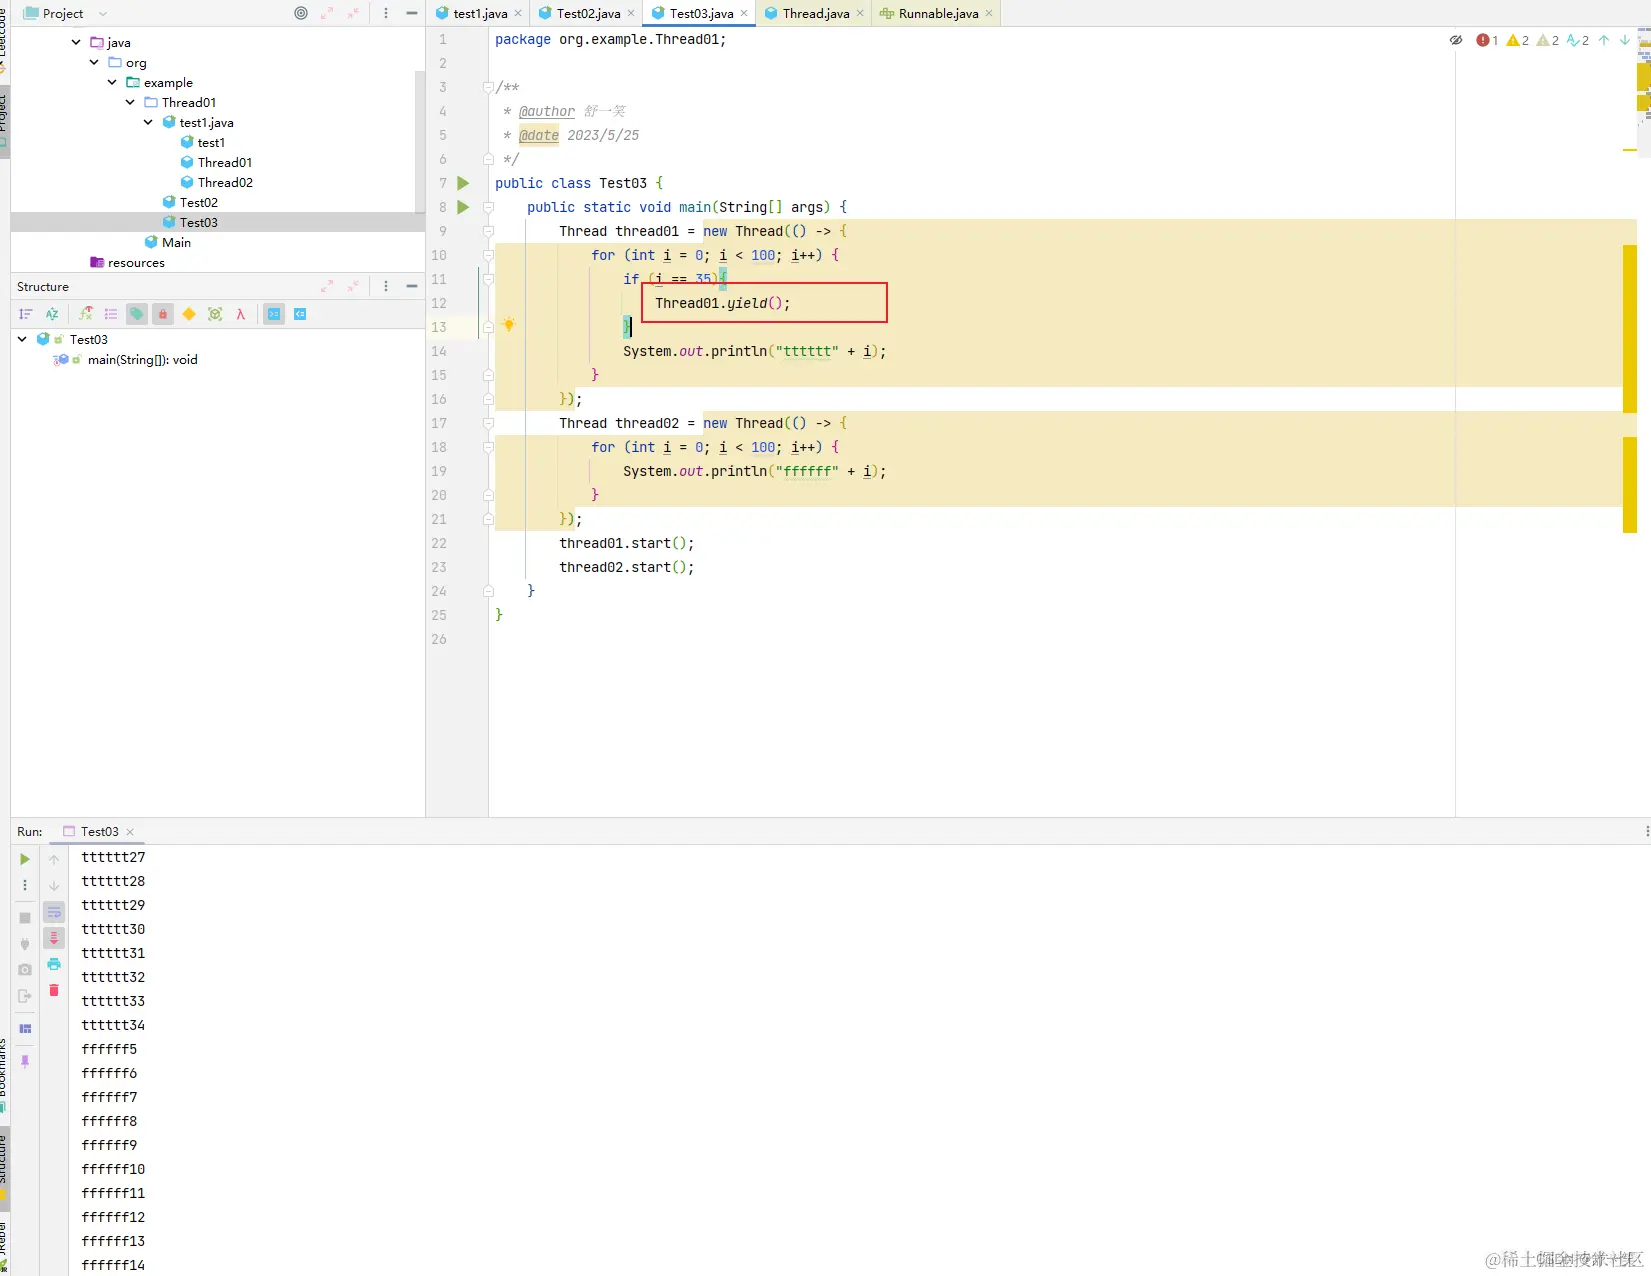Toggle show lambdas in Structure
Image resolution: width=1651 pixels, height=1276 pixels.
tap(241, 314)
